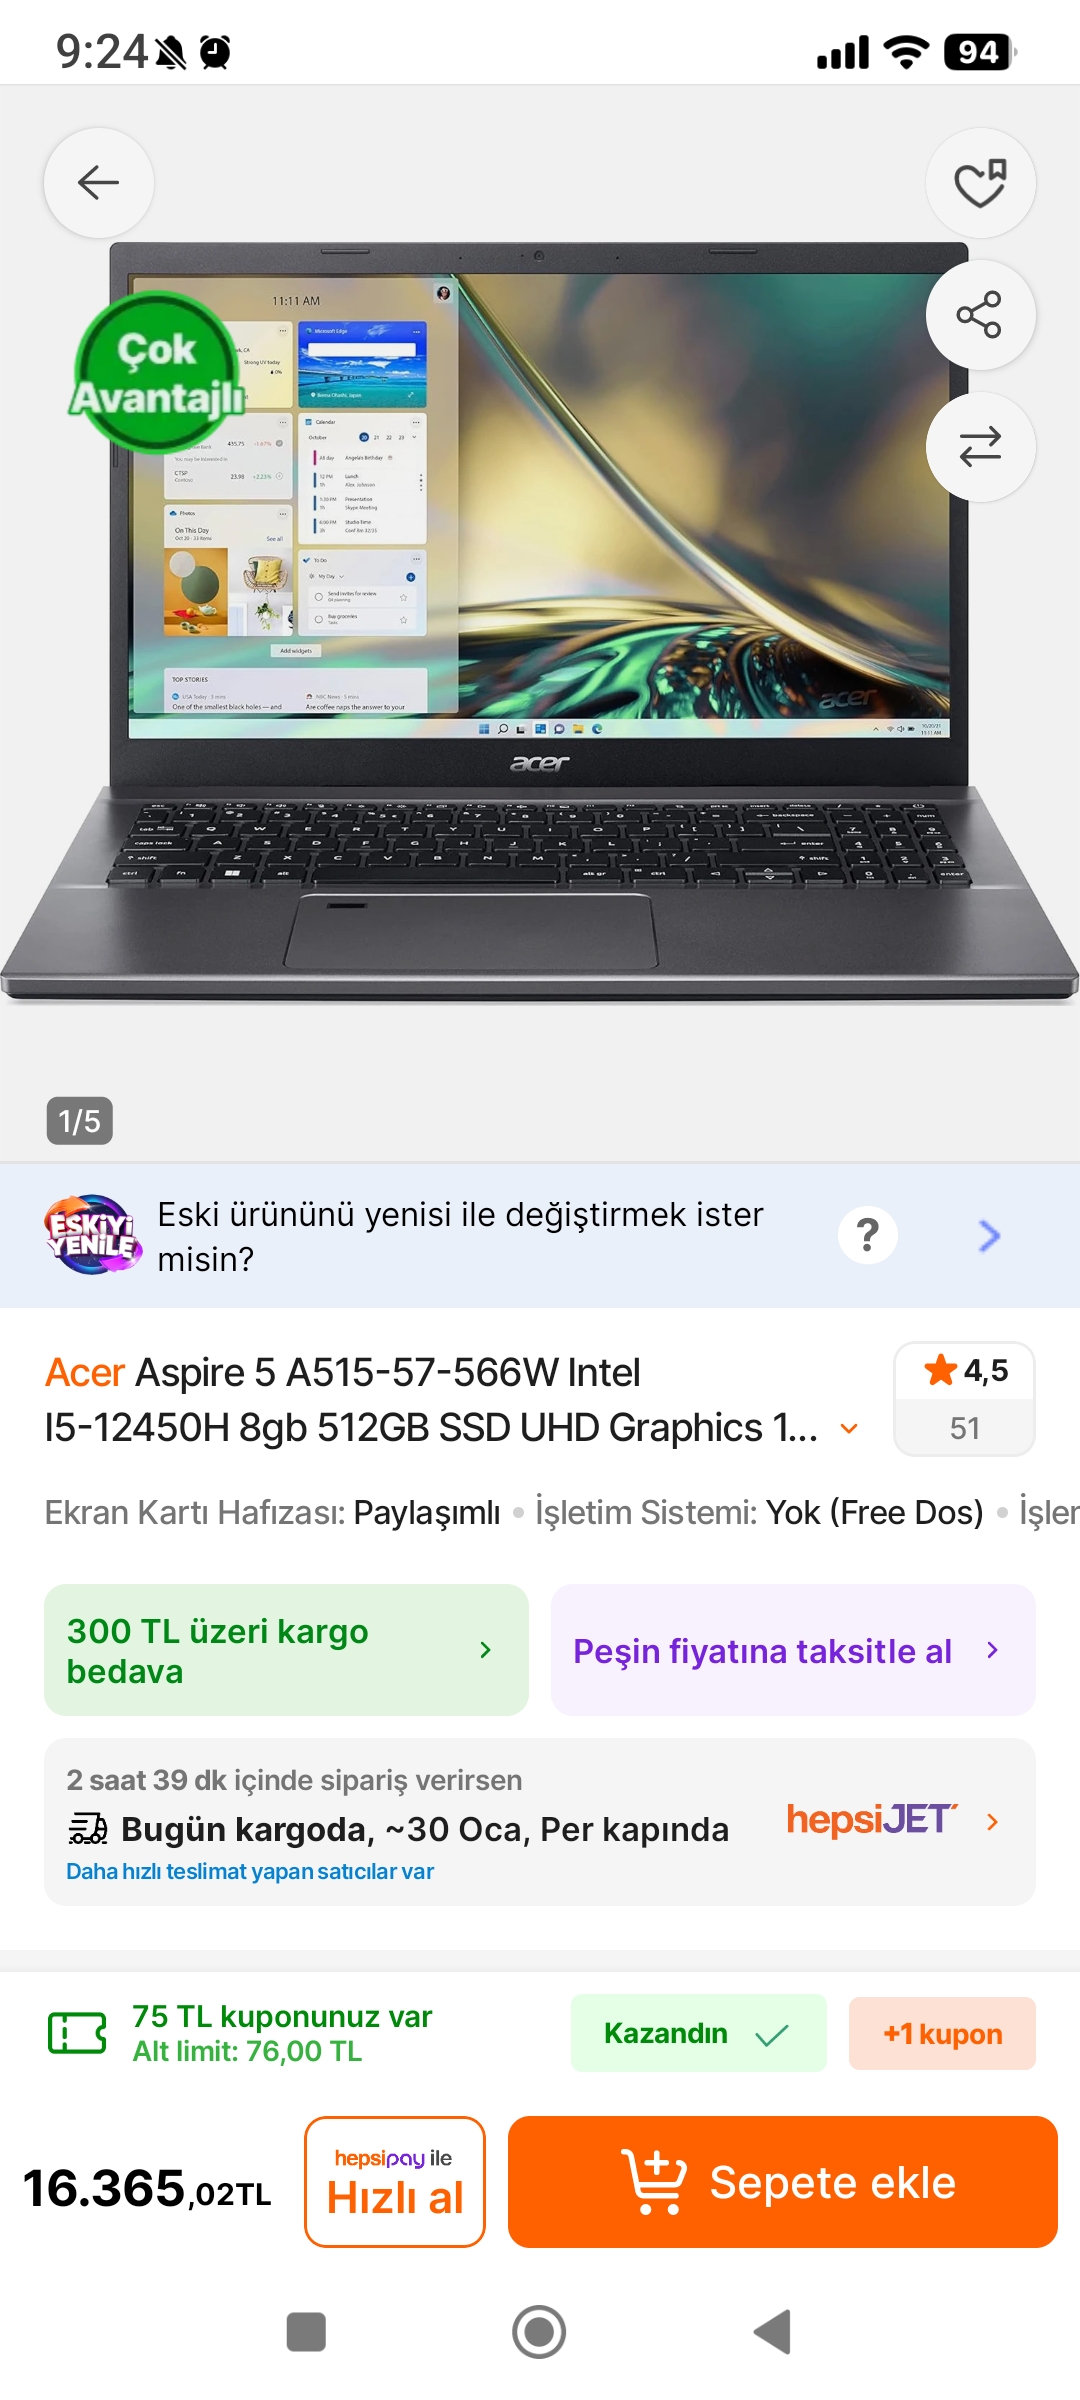Image resolution: width=1080 pixels, height=2400 pixels.
Task: Add to cart with Sepete ekle
Action: tap(783, 2182)
